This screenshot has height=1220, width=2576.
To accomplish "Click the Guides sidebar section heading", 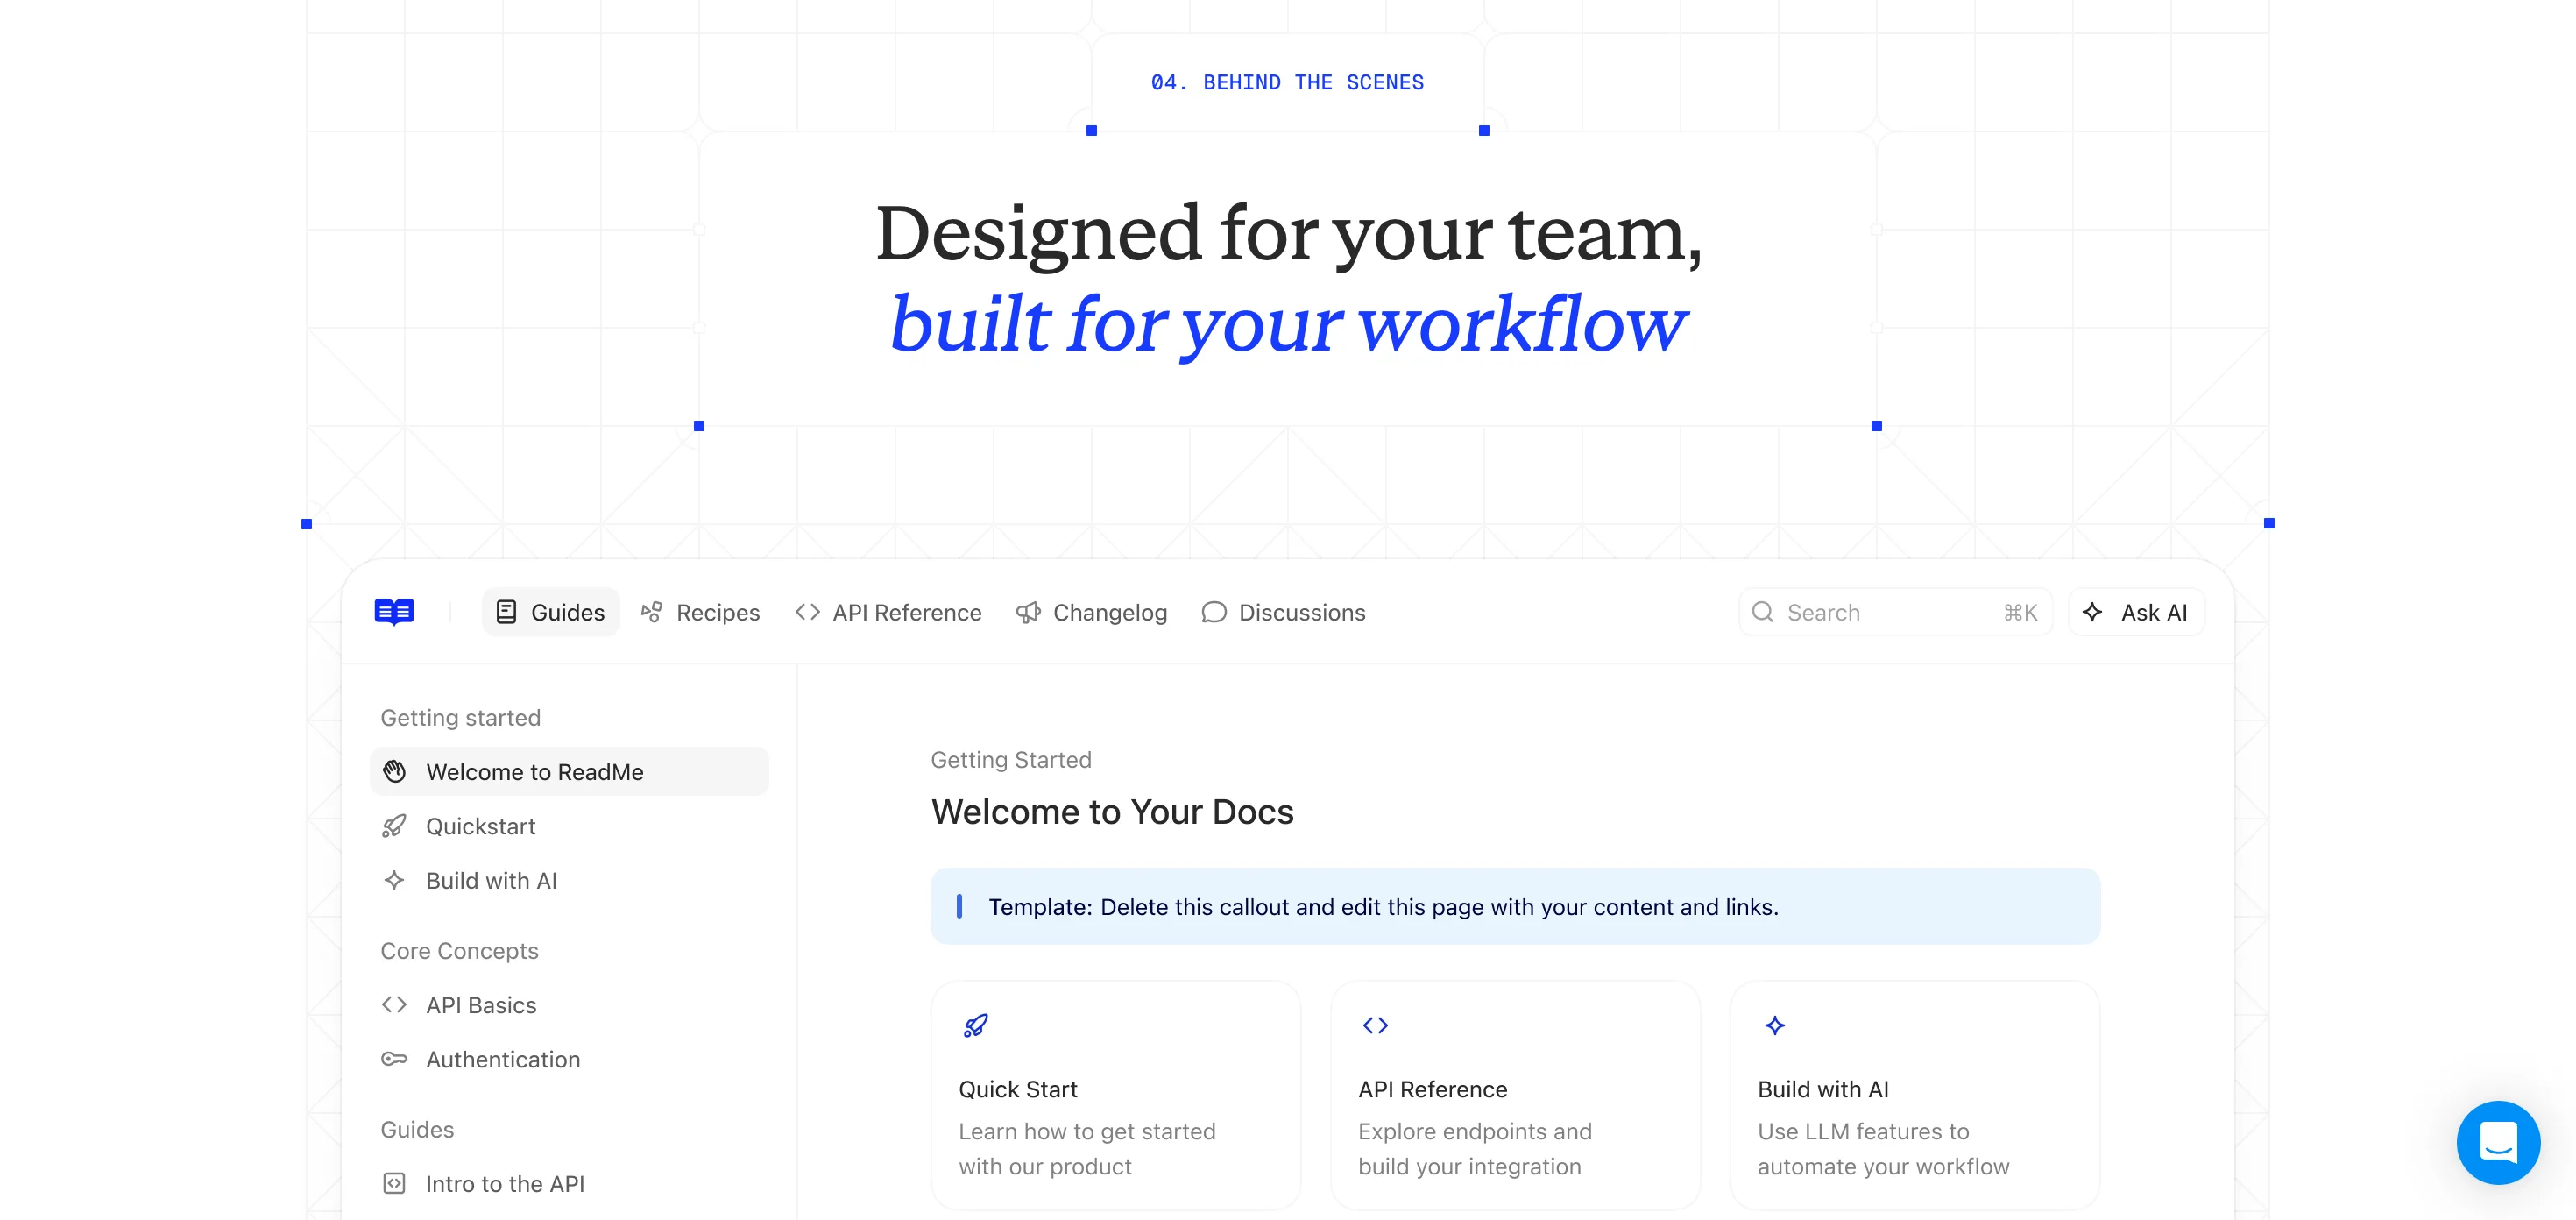I will [x=417, y=1129].
